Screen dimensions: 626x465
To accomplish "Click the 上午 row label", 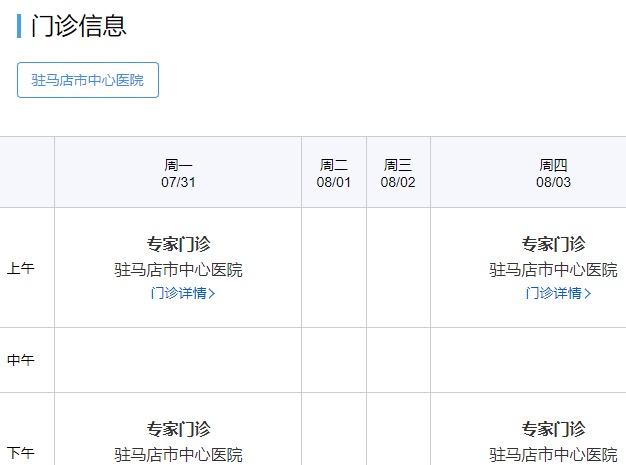I will (x=21, y=268).
